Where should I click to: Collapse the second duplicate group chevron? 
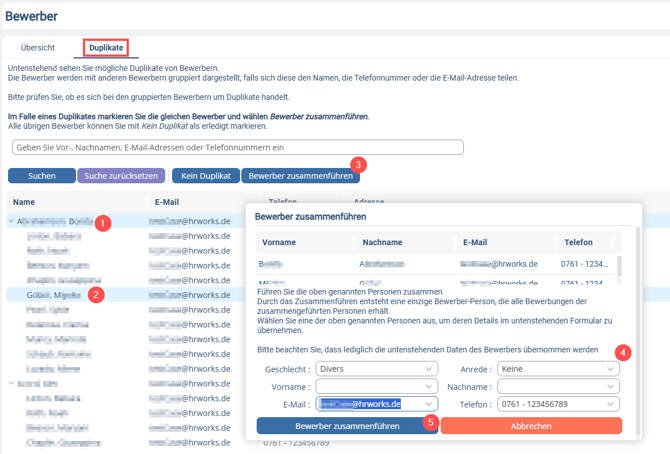(12, 383)
